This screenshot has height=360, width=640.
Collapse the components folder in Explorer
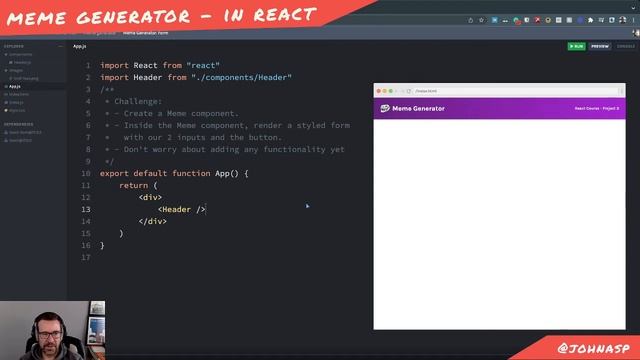(x=18, y=54)
